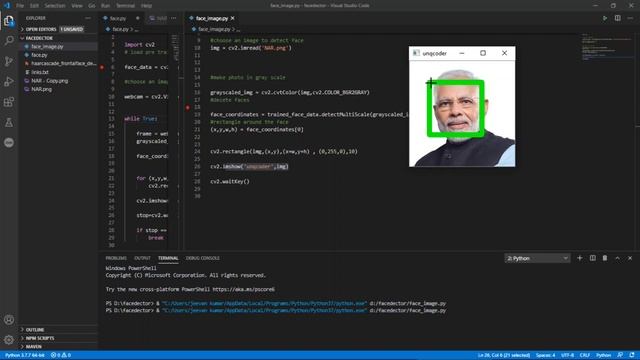Open the Terminal menu
Viewport: 640px width, 360px height.
(x=125, y=6)
